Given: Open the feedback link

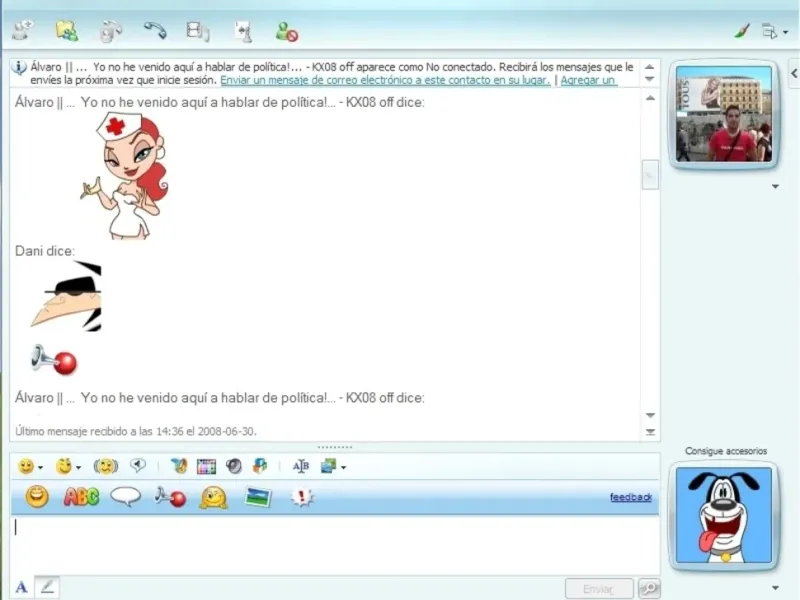Looking at the screenshot, I should (631, 497).
